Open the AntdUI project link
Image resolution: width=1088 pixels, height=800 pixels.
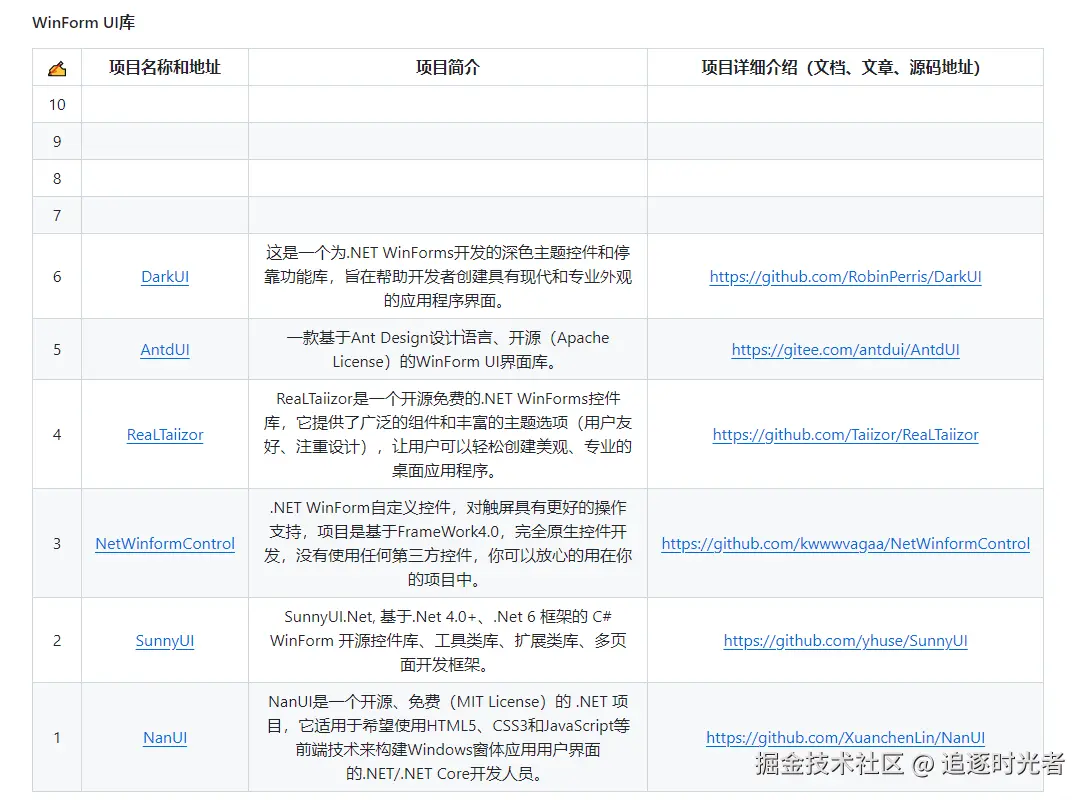click(165, 350)
